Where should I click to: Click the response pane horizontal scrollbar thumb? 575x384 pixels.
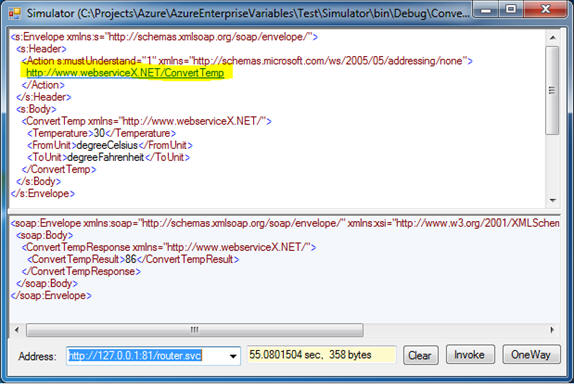(195, 330)
